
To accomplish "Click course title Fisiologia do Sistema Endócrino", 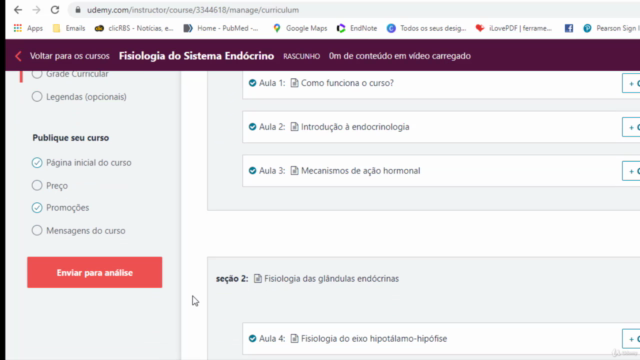I will click(196, 56).
